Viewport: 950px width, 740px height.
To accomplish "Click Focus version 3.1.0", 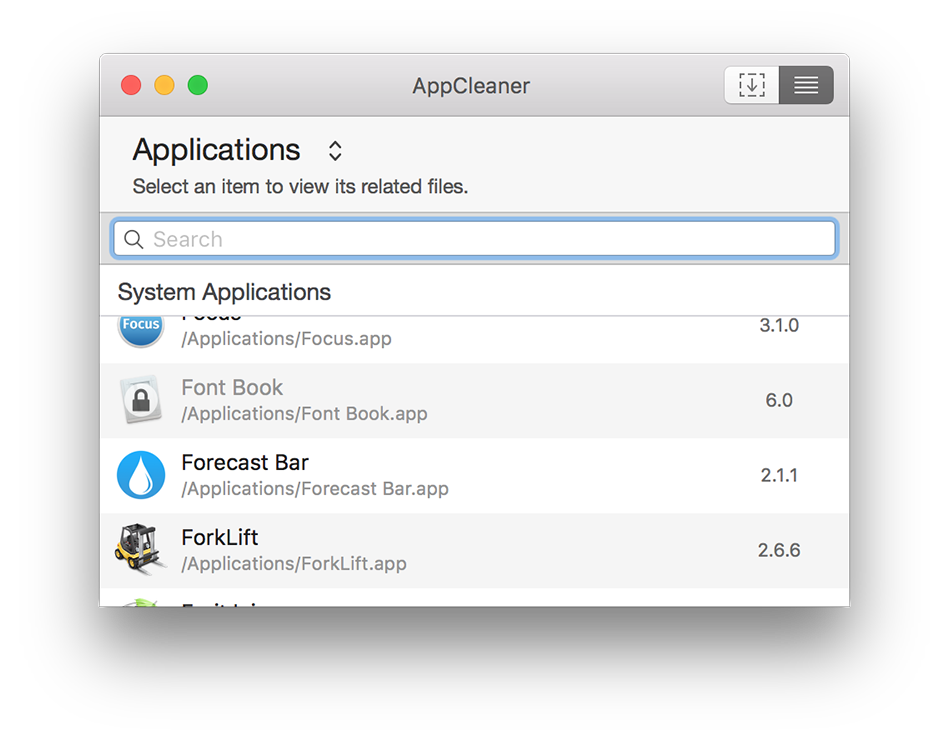I will (779, 325).
